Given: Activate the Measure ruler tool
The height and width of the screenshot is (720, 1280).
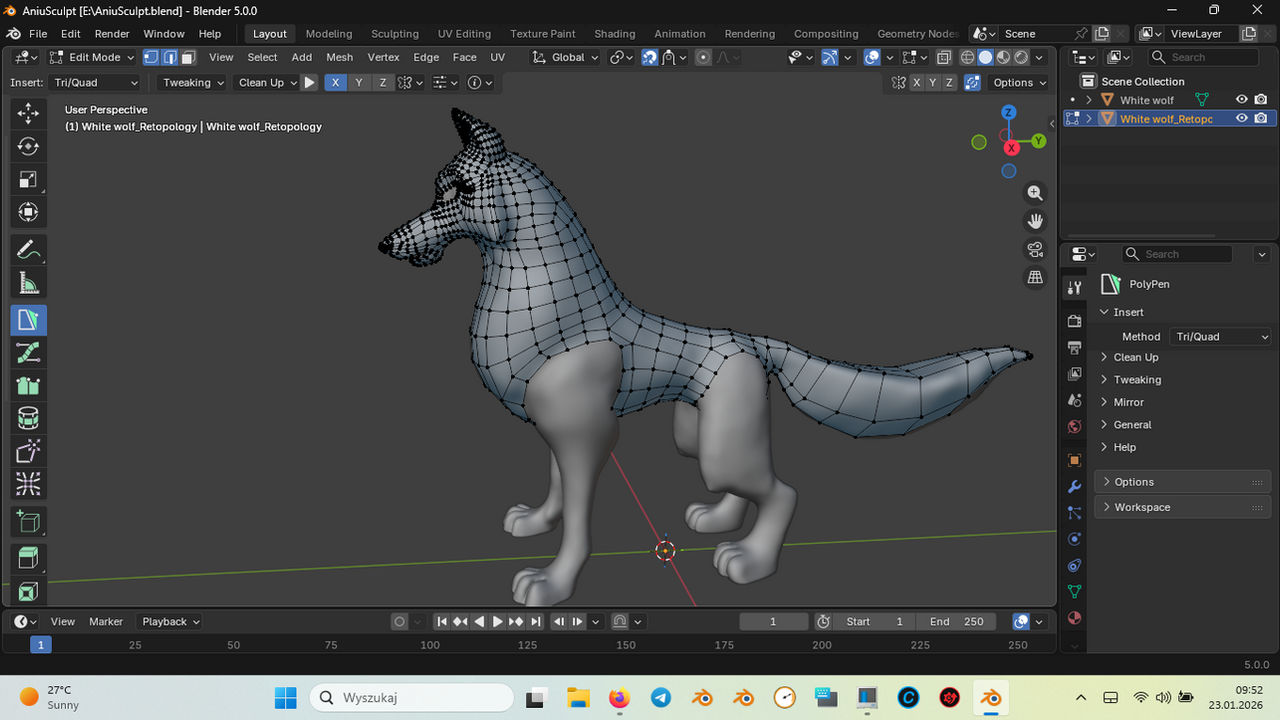Looking at the screenshot, I should pos(28,284).
